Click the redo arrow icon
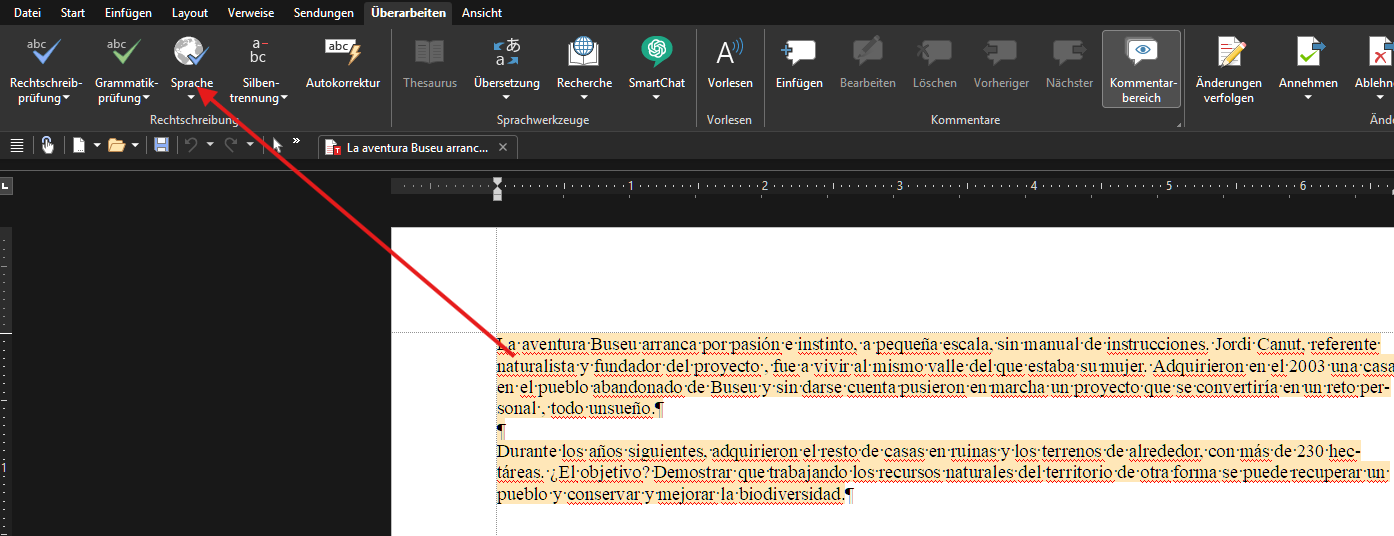The width and height of the screenshot is (1394, 536). pyautogui.click(x=231, y=145)
